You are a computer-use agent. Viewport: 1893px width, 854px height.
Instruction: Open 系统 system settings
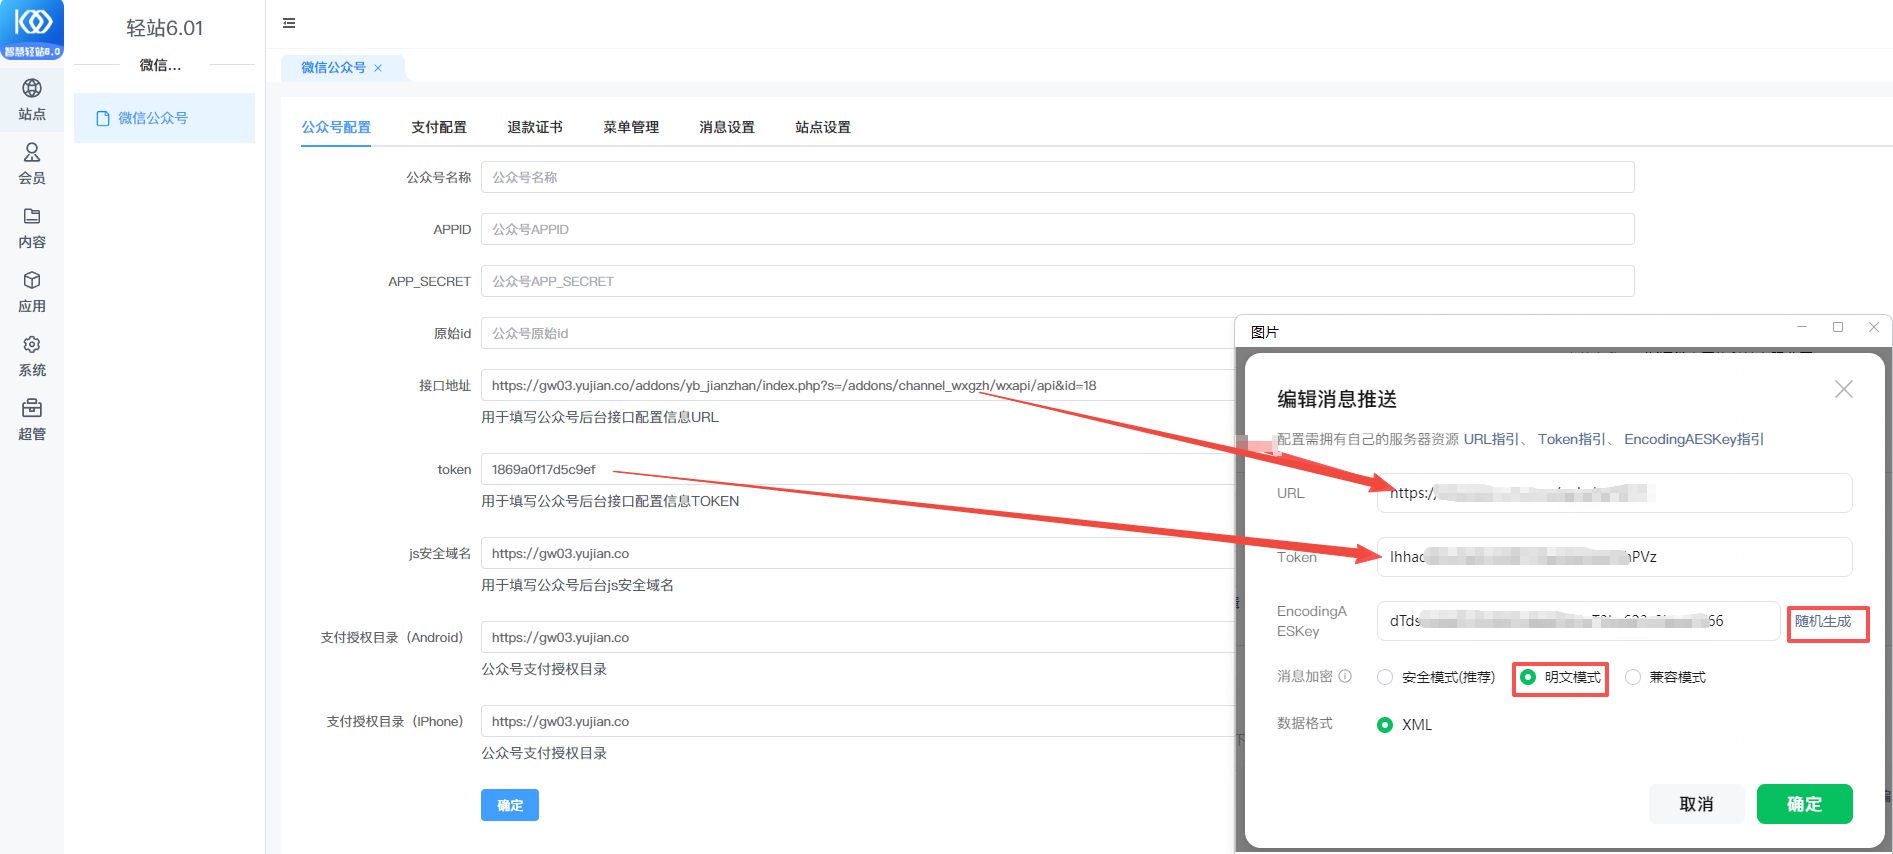coord(32,356)
